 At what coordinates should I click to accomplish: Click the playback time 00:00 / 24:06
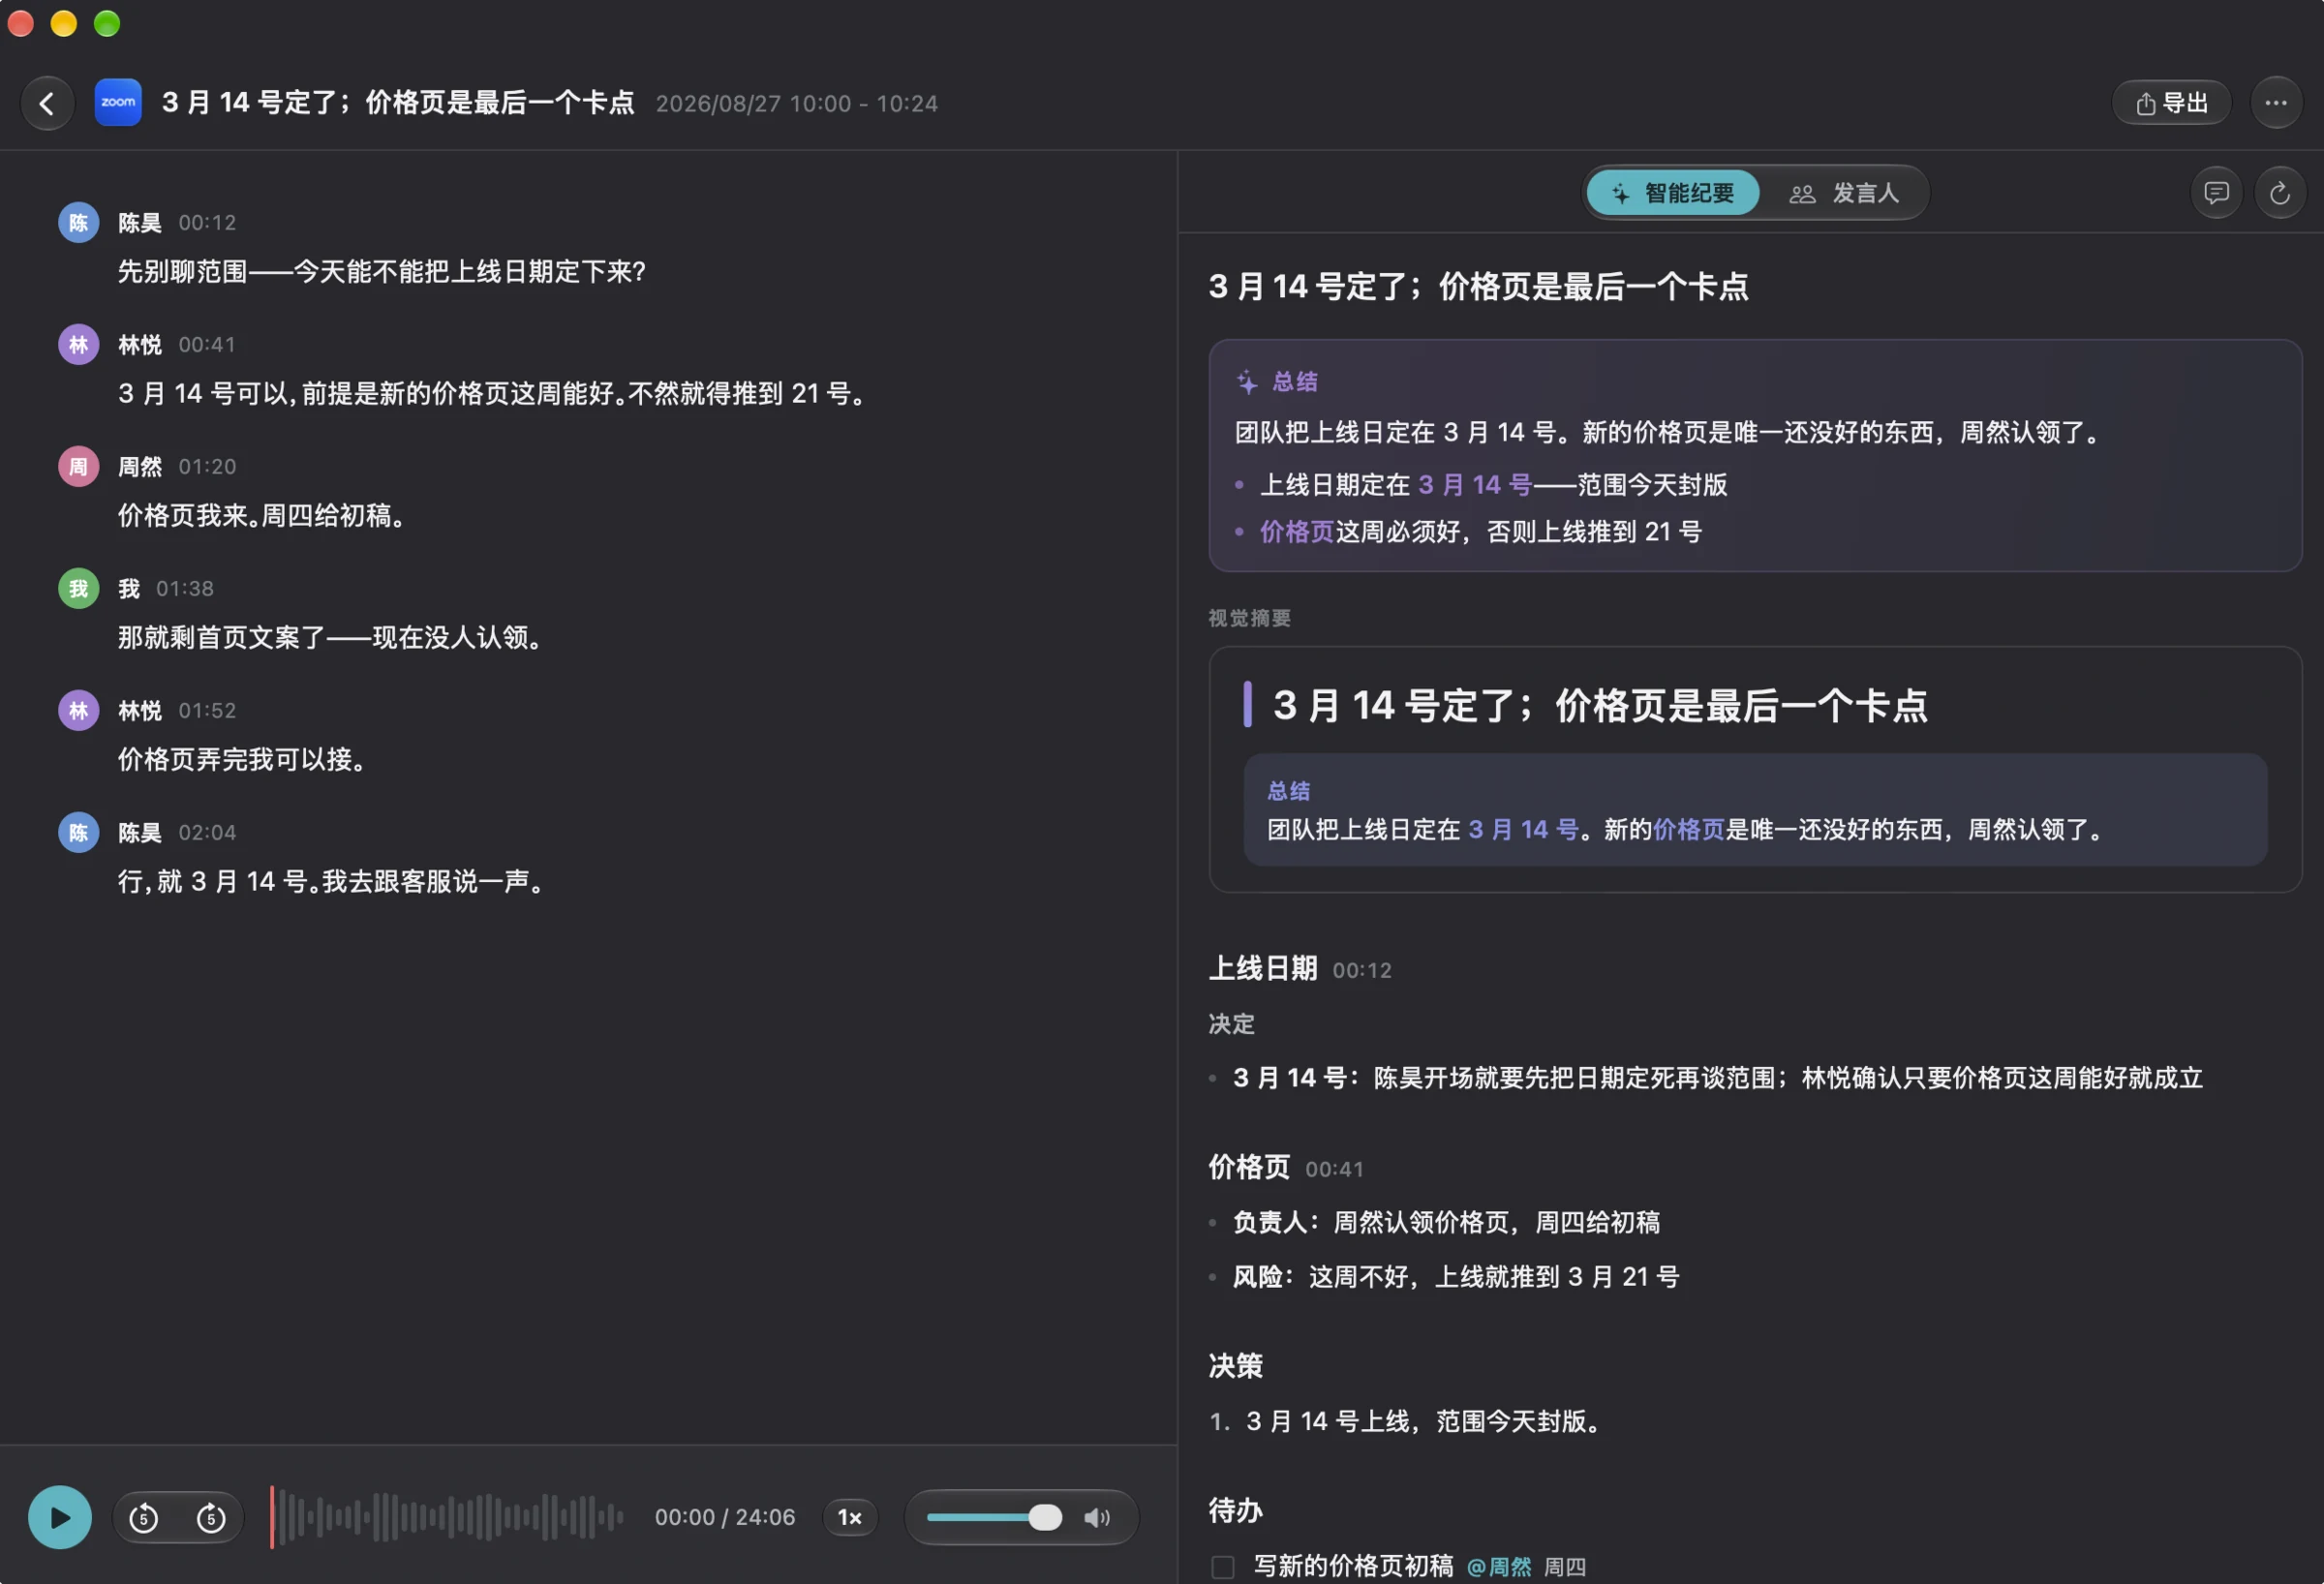coord(725,1518)
